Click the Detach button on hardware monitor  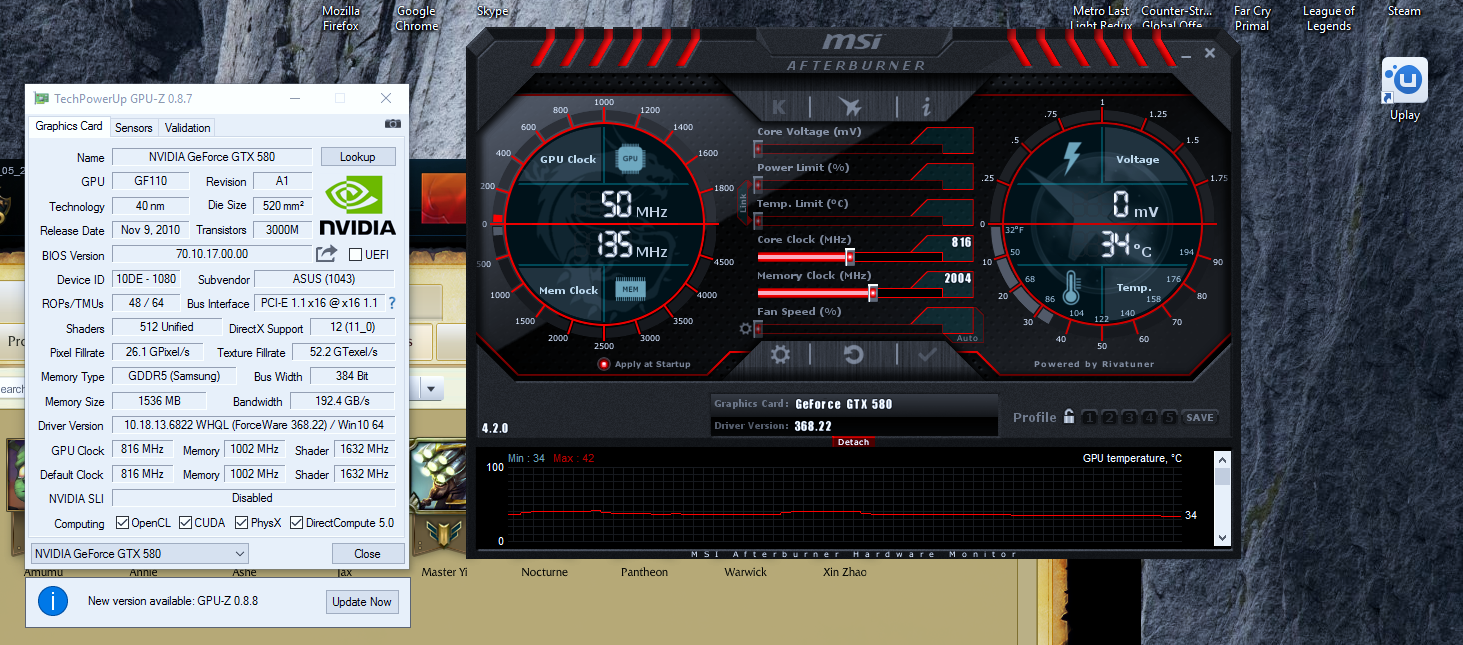[853, 442]
